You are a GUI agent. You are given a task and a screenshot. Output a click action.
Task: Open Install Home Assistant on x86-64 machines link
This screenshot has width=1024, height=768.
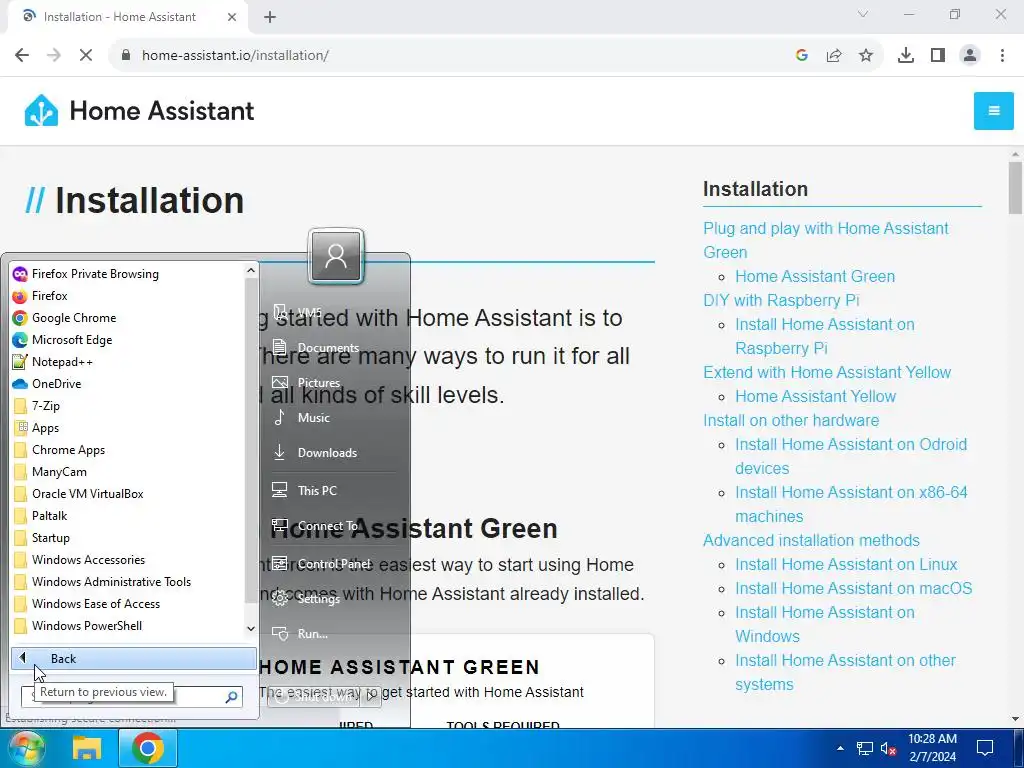pos(851,504)
